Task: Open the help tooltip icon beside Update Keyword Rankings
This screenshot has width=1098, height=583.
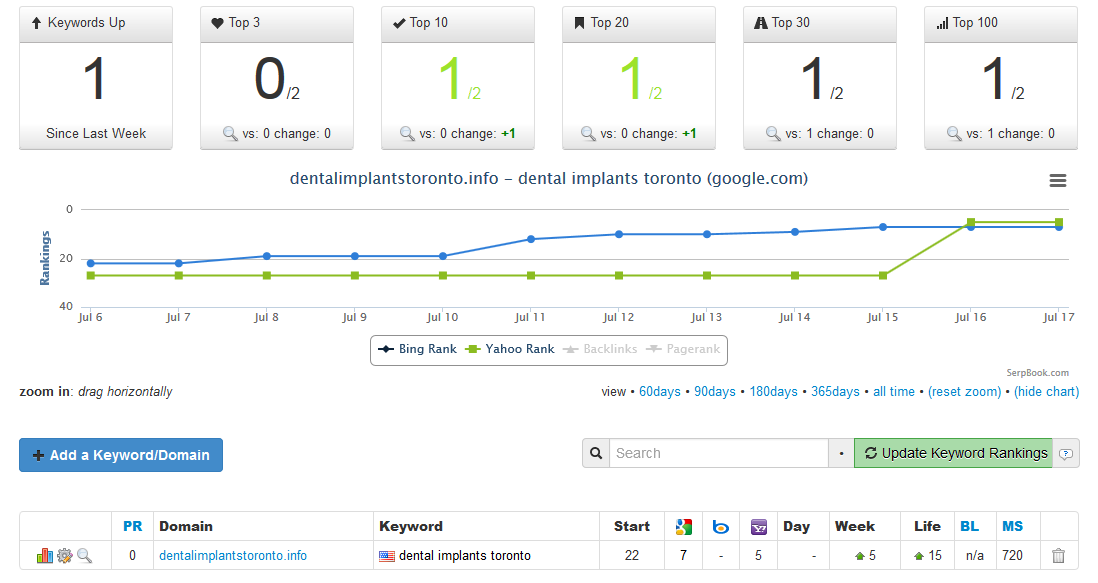Action: point(1066,453)
